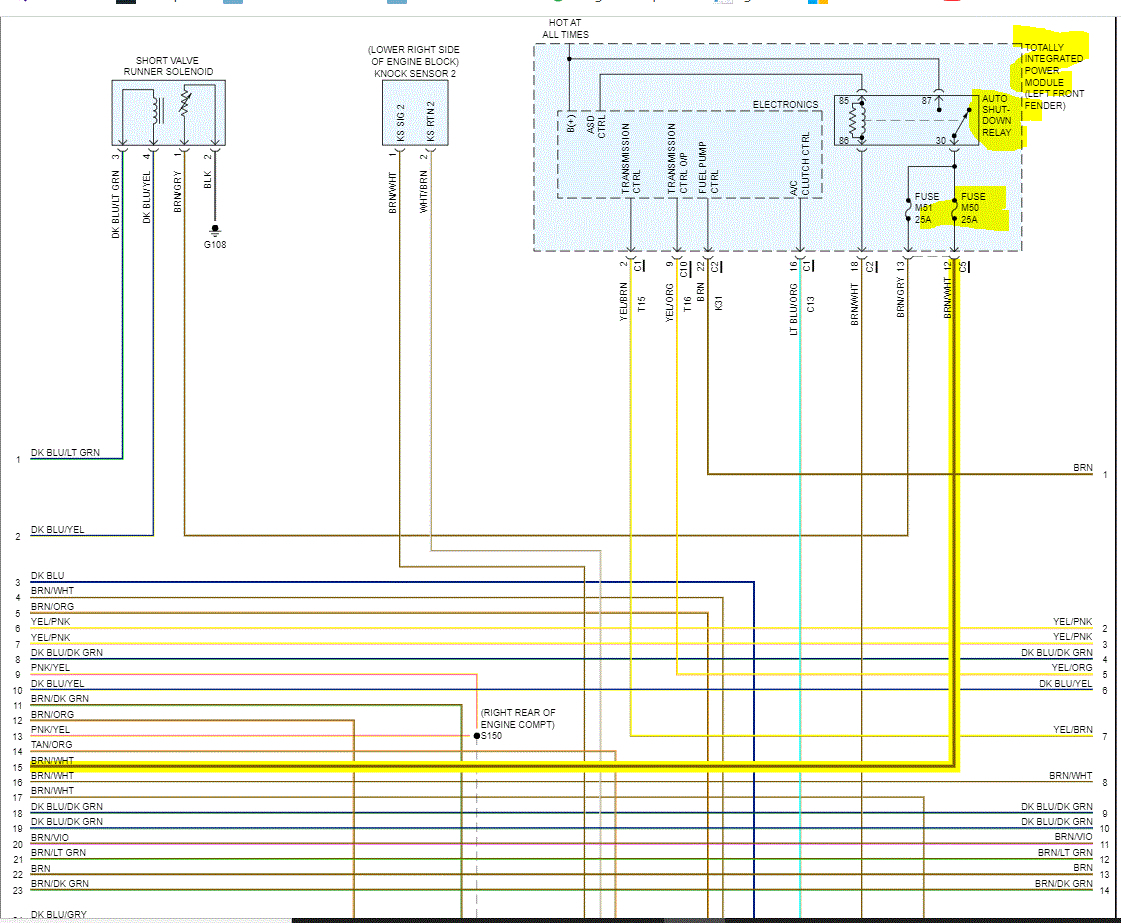This screenshot has width=1121, height=923.
Task: Click the B(+) terminal label
Action: pyautogui.click(x=571, y=123)
